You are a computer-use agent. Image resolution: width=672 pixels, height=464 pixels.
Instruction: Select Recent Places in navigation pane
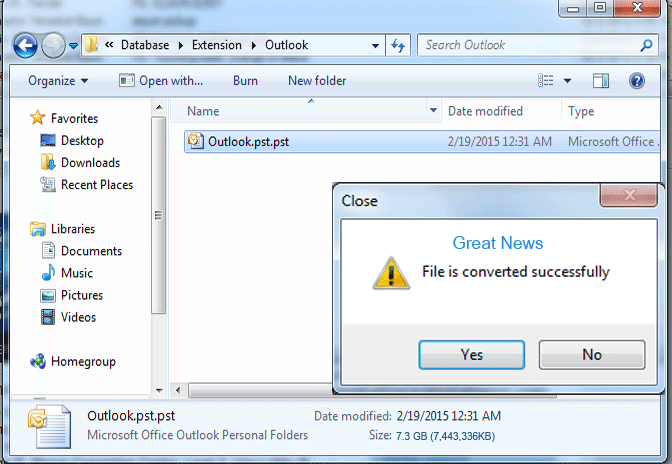click(x=96, y=185)
